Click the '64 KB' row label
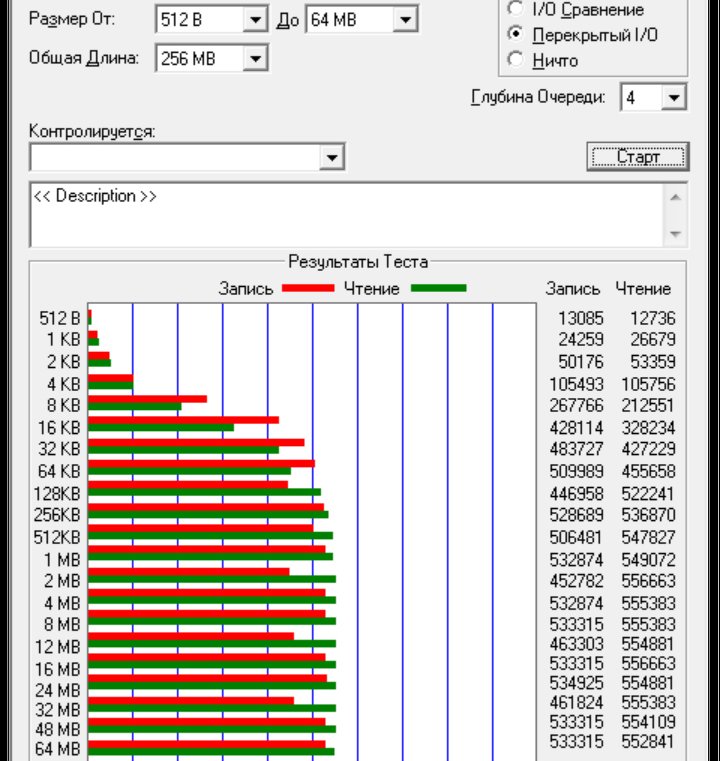The width and height of the screenshot is (720, 761). click(59, 471)
